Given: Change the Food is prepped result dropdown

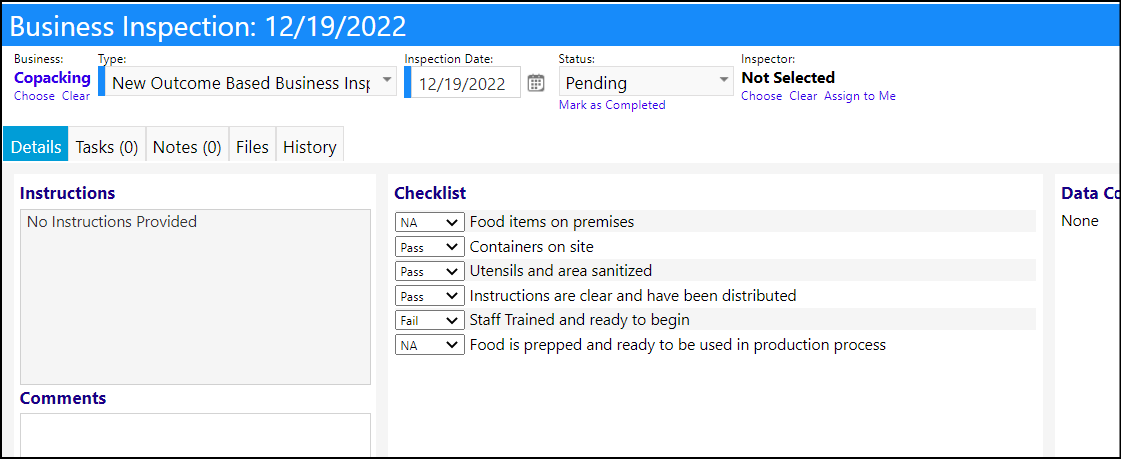Looking at the screenshot, I should coord(429,345).
